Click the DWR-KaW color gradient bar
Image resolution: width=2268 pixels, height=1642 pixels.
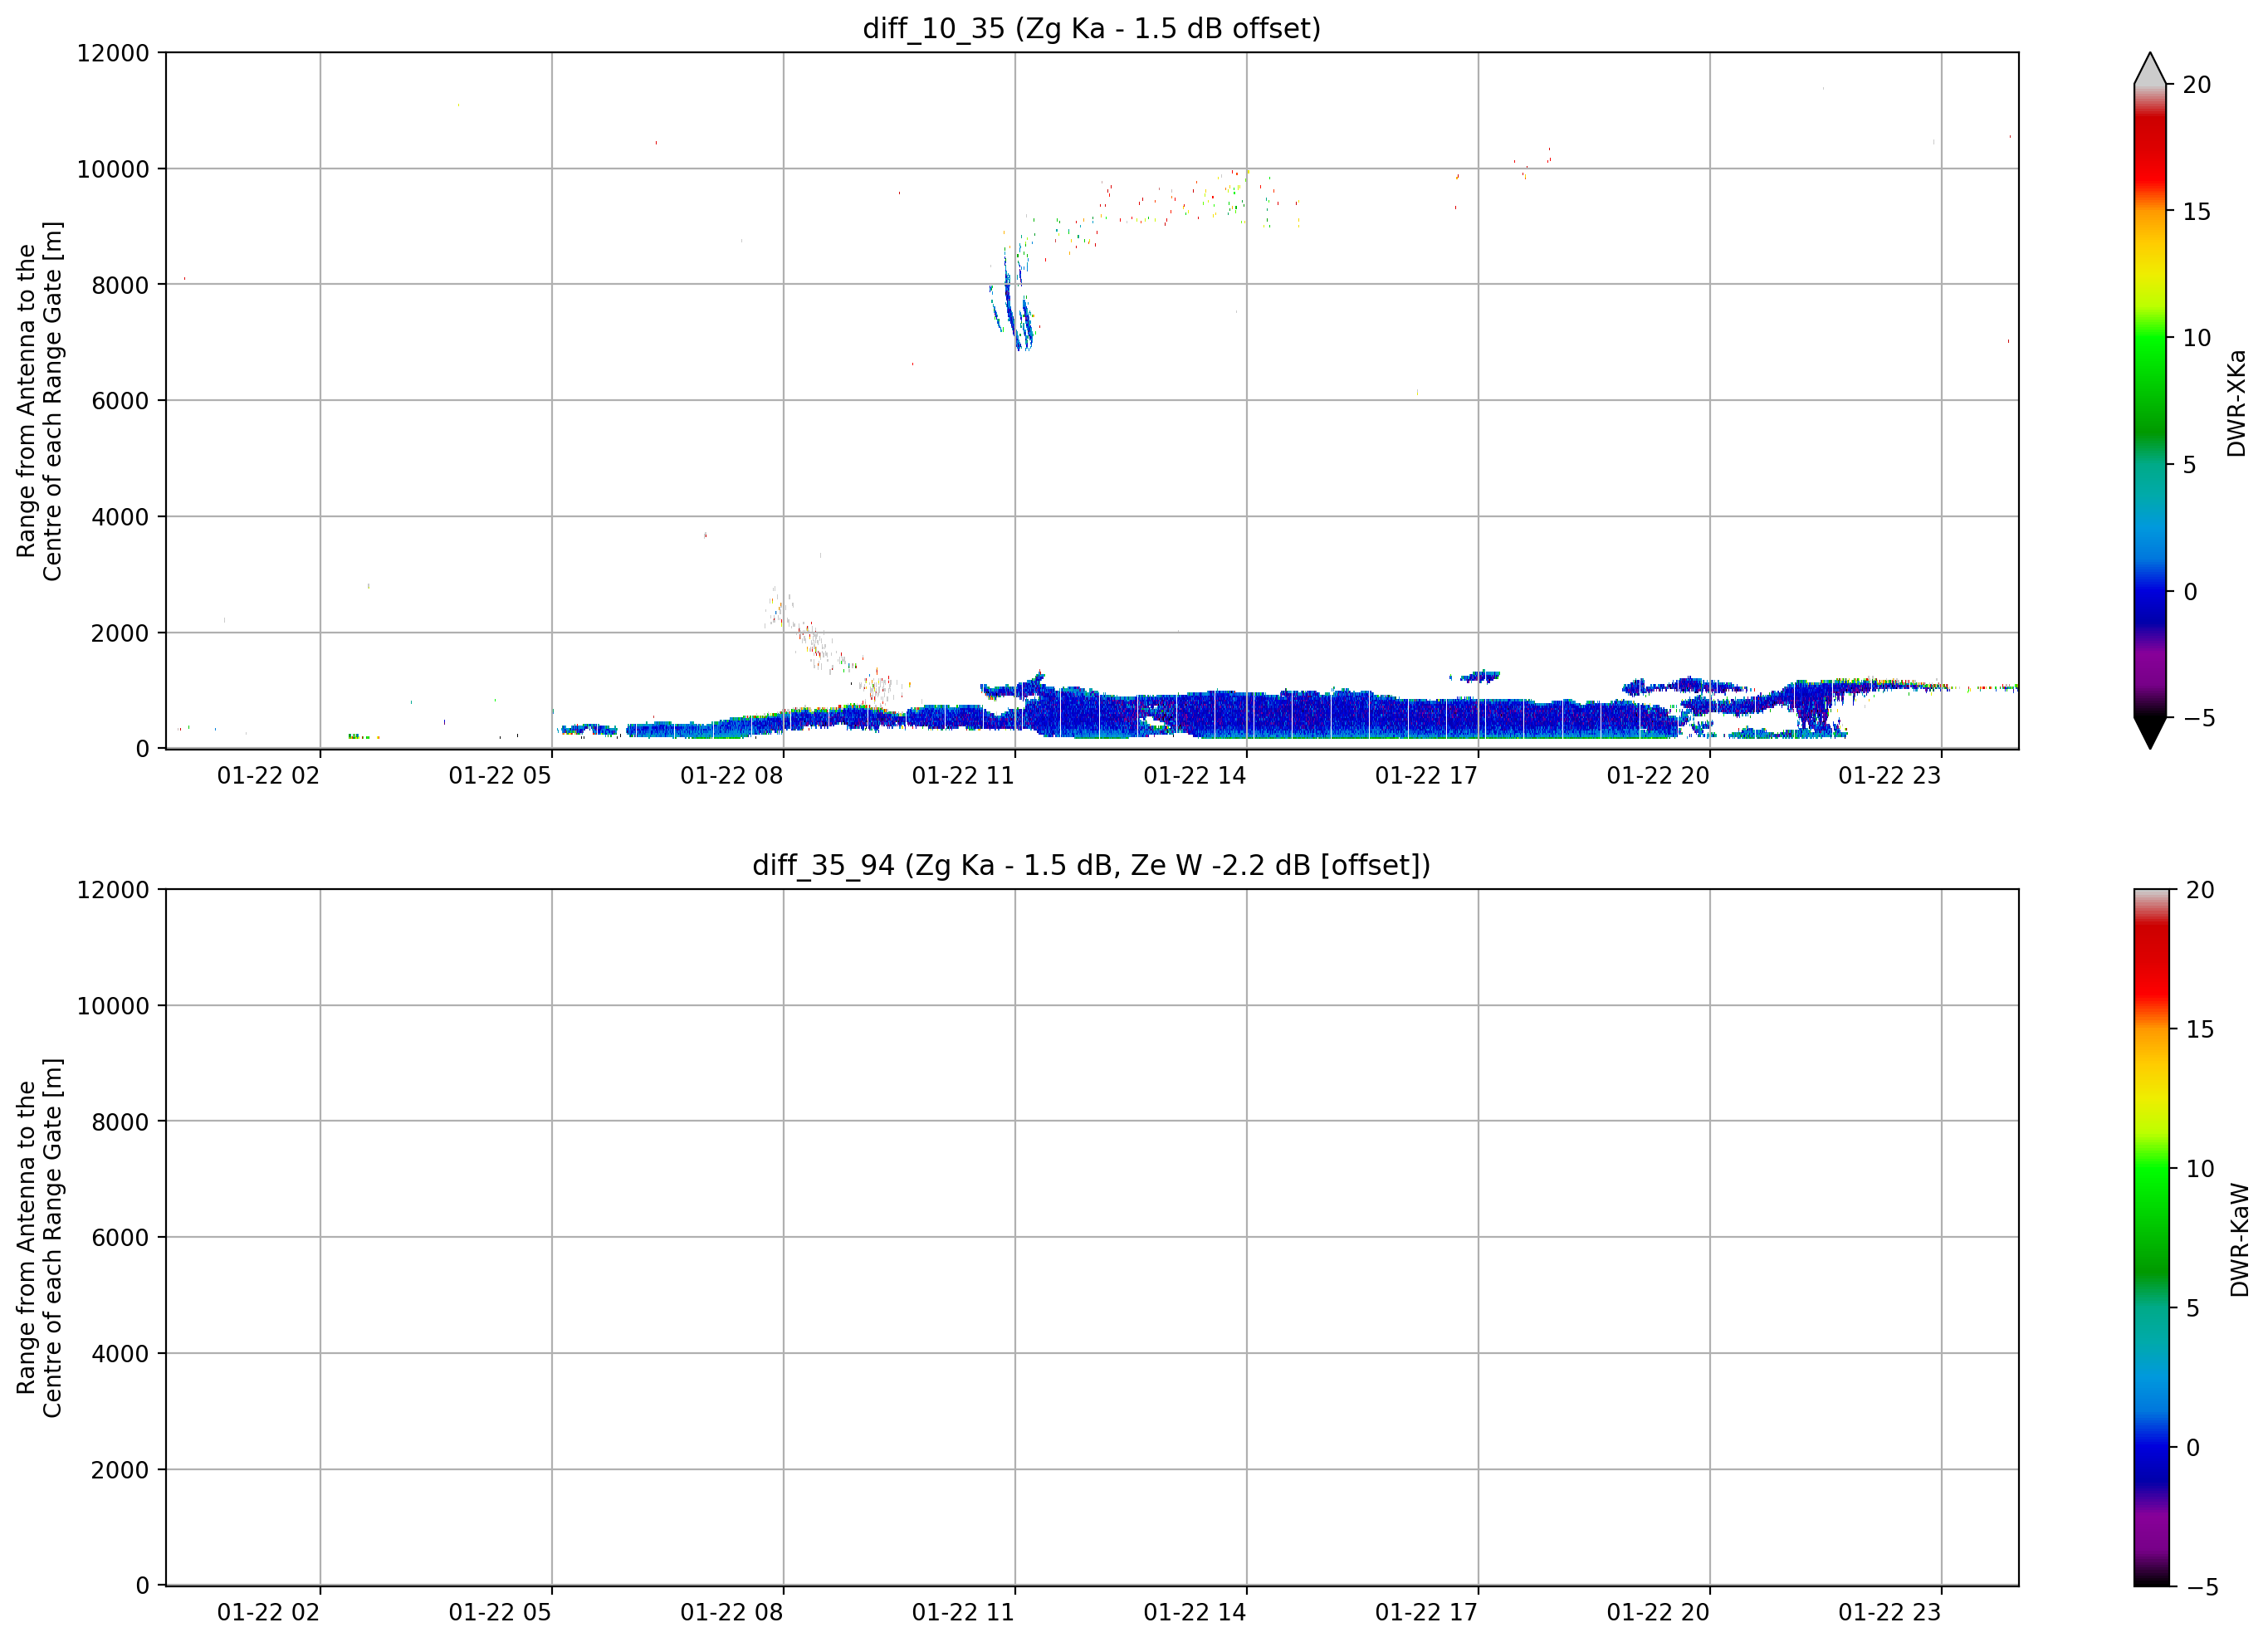pyautogui.click(x=2151, y=1238)
